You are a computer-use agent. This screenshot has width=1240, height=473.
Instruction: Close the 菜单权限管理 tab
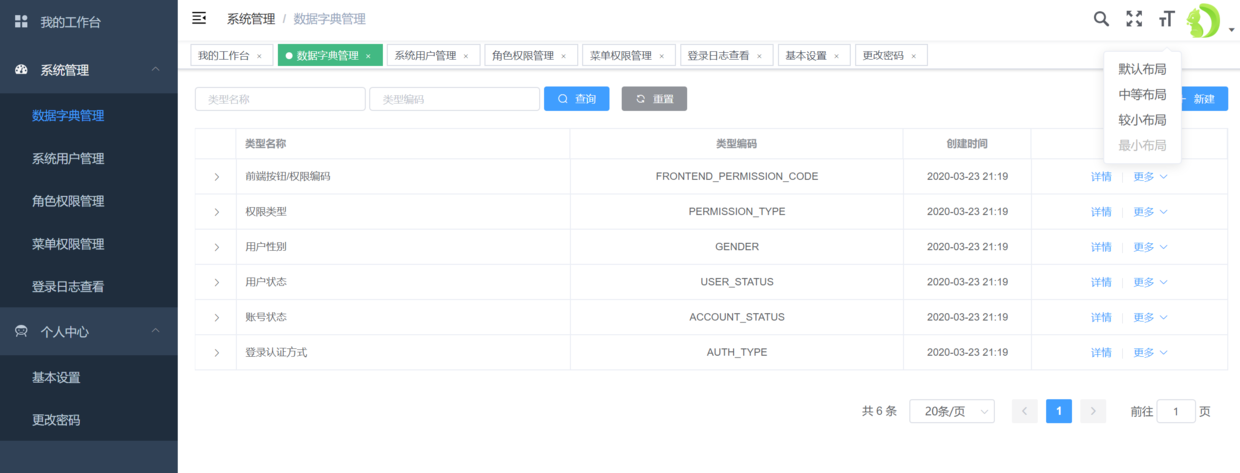pos(661,56)
